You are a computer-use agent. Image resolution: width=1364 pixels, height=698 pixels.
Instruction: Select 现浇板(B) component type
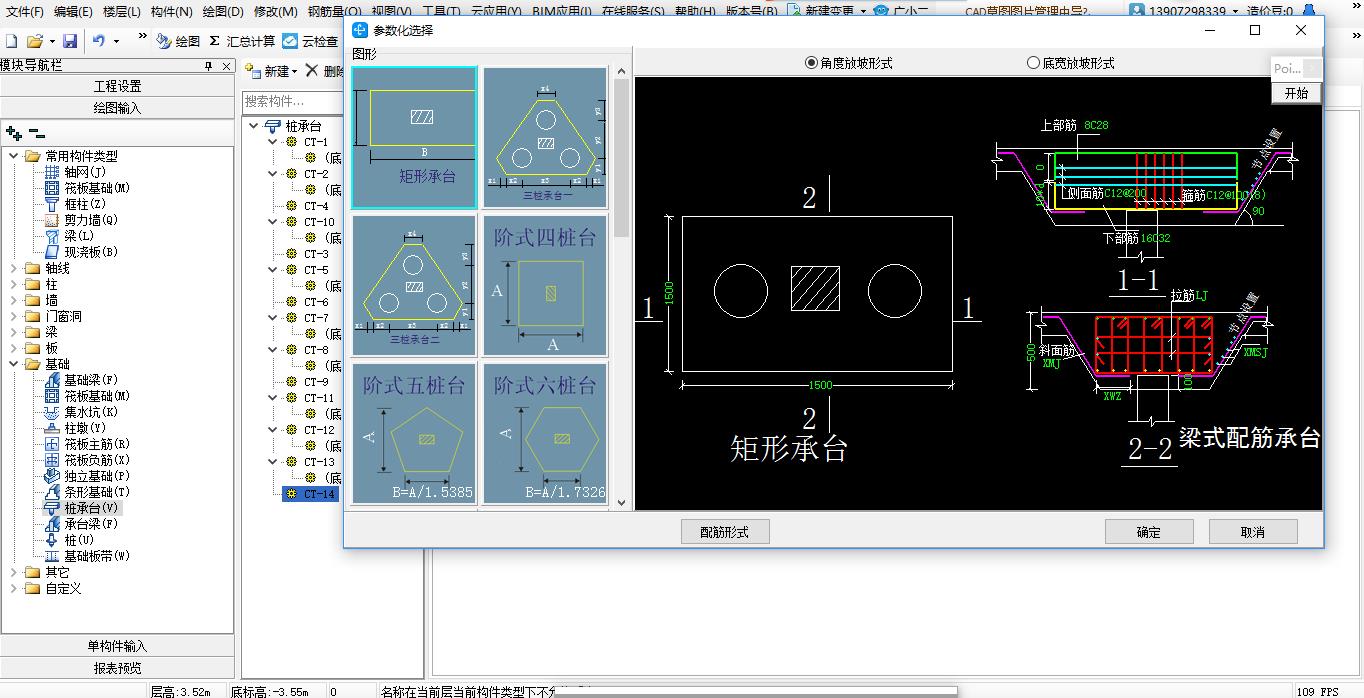[x=81, y=252]
